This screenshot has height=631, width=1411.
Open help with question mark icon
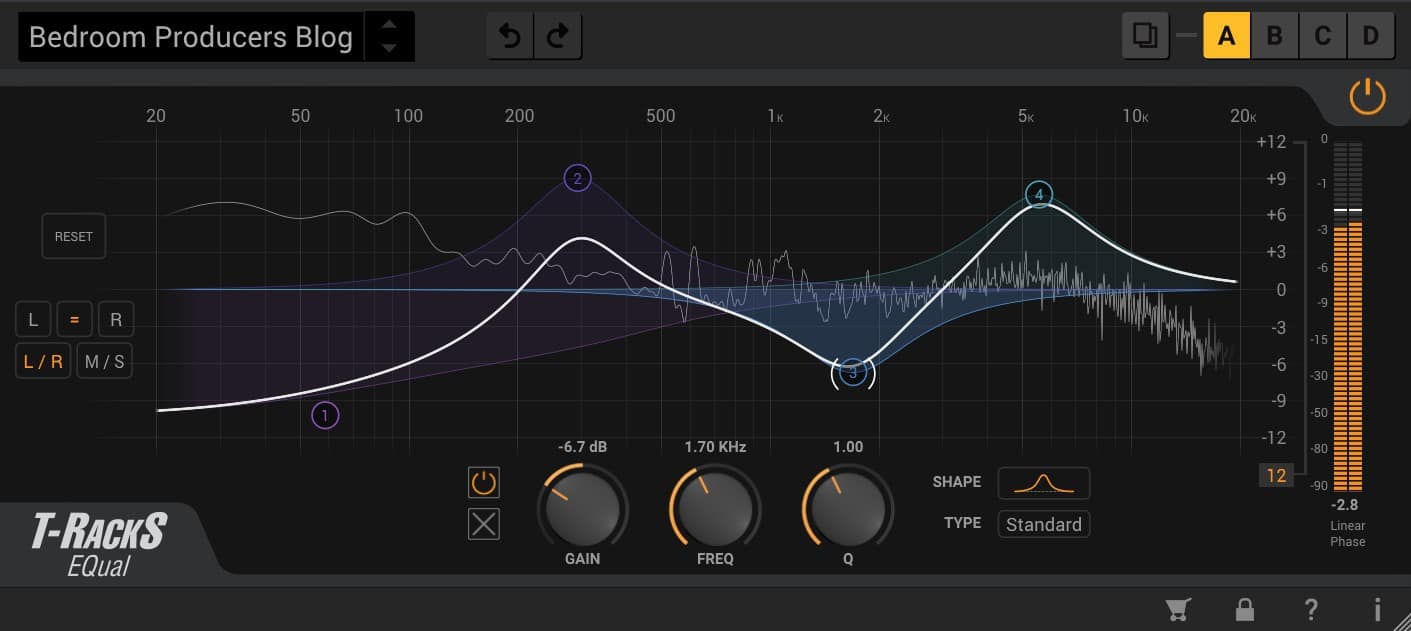pyautogui.click(x=1311, y=609)
